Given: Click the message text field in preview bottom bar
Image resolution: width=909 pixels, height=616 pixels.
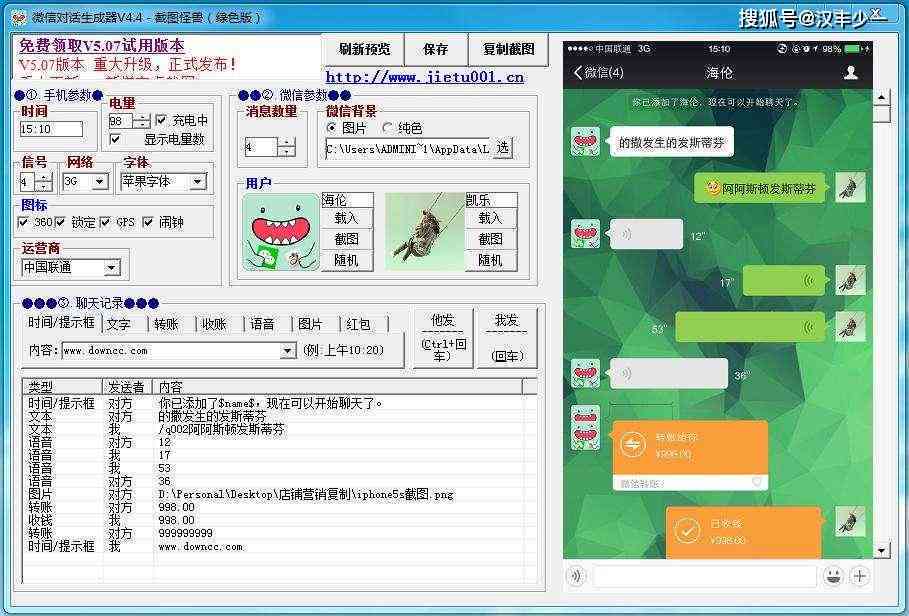Looking at the screenshot, I should [704, 576].
